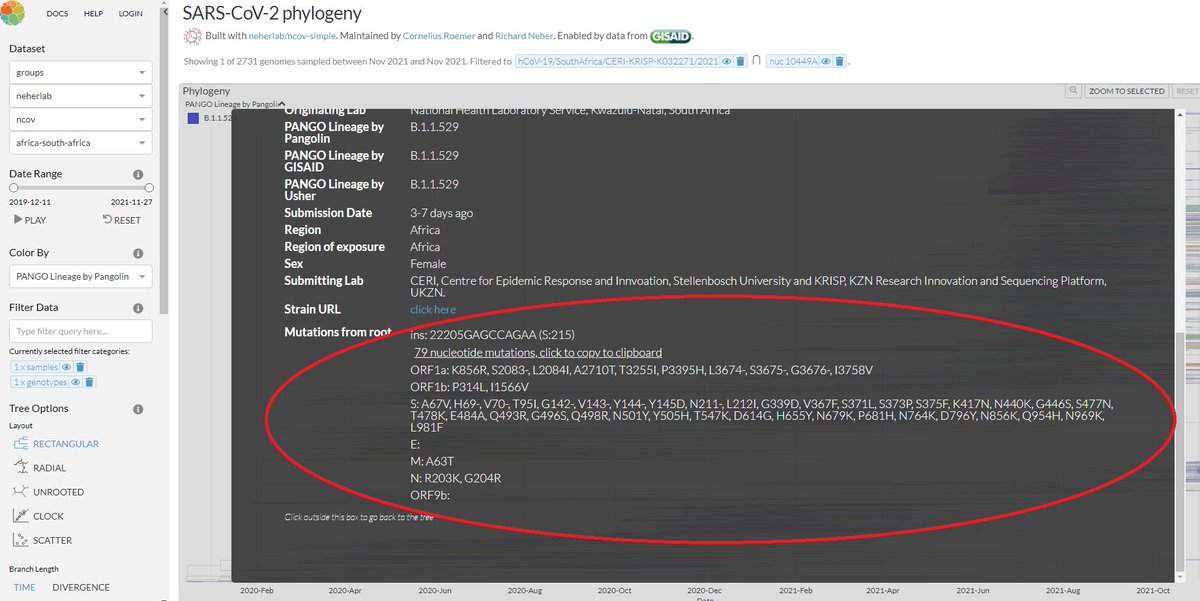This screenshot has width=1200, height=601.
Task: Click the tree RESET button at top right
Action: click(1186, 91)
